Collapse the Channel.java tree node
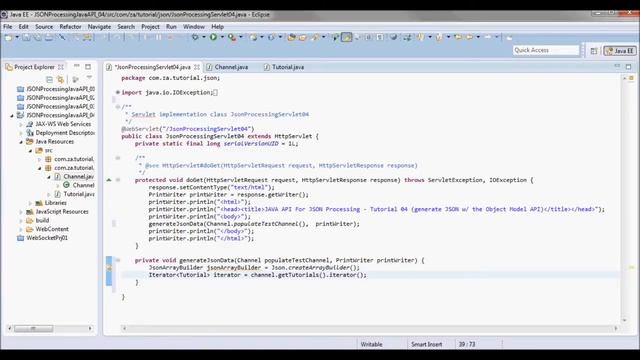The width and height of the screenshot is (640, 360). coord(49,177)
